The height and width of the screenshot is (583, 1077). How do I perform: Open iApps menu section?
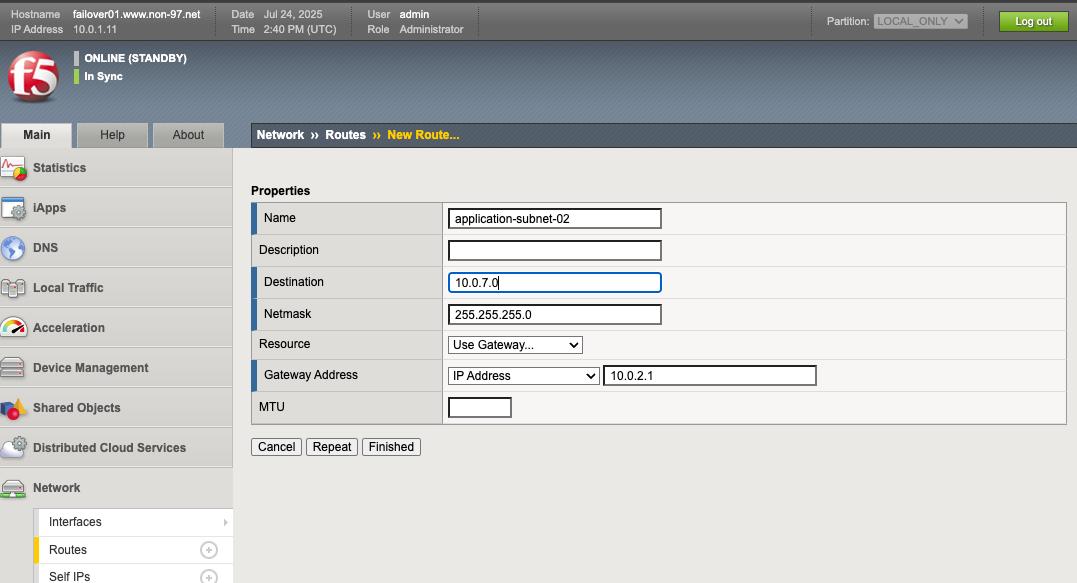click(x=116, y=207)
